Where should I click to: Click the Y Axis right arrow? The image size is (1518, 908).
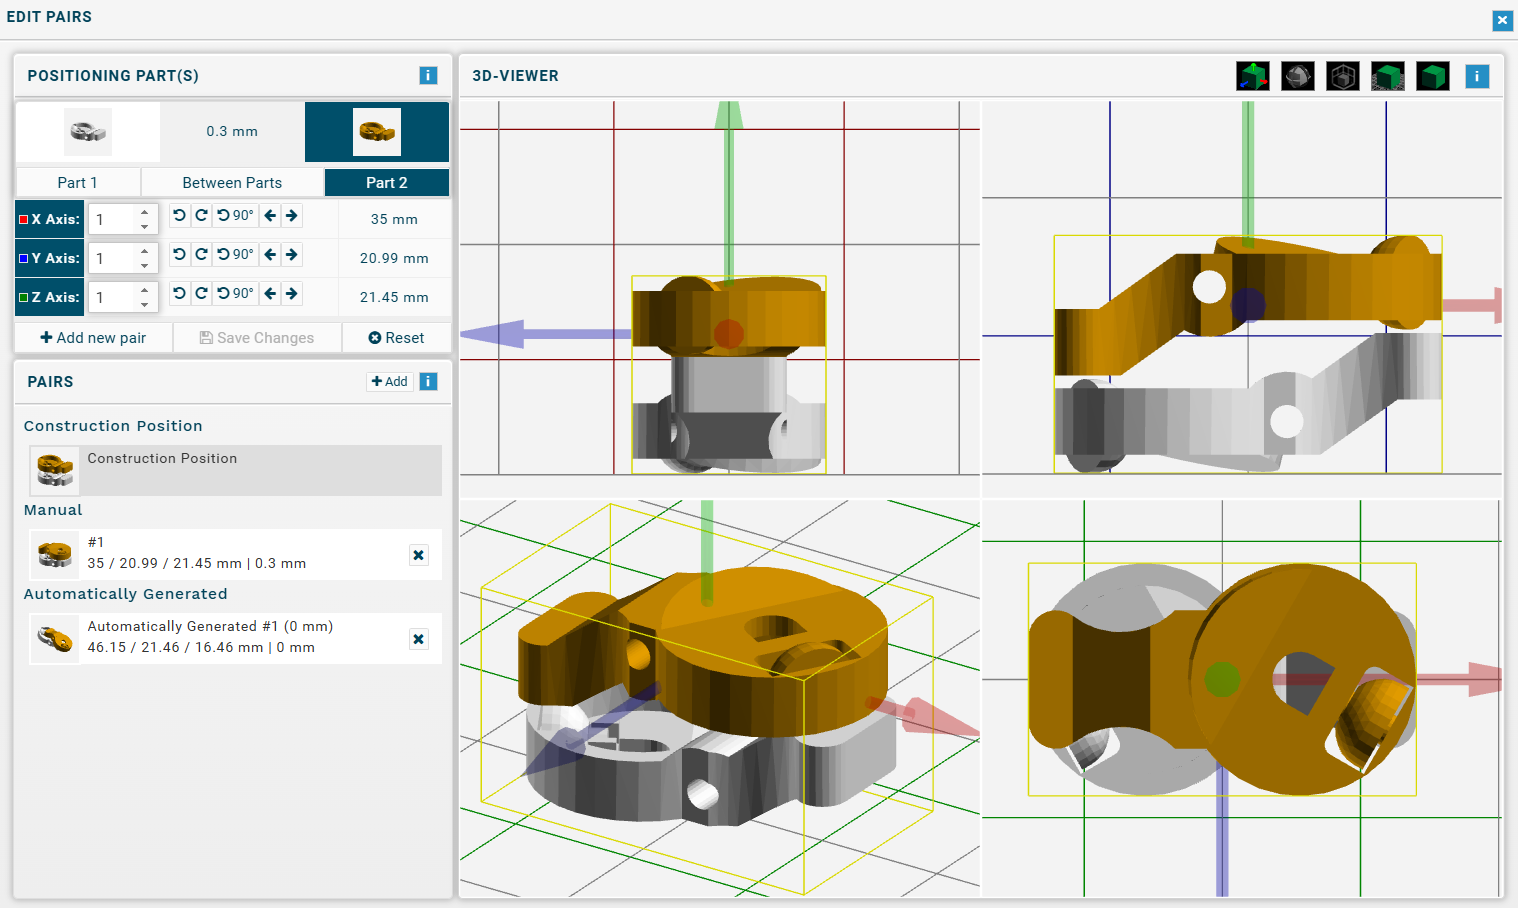291,254
